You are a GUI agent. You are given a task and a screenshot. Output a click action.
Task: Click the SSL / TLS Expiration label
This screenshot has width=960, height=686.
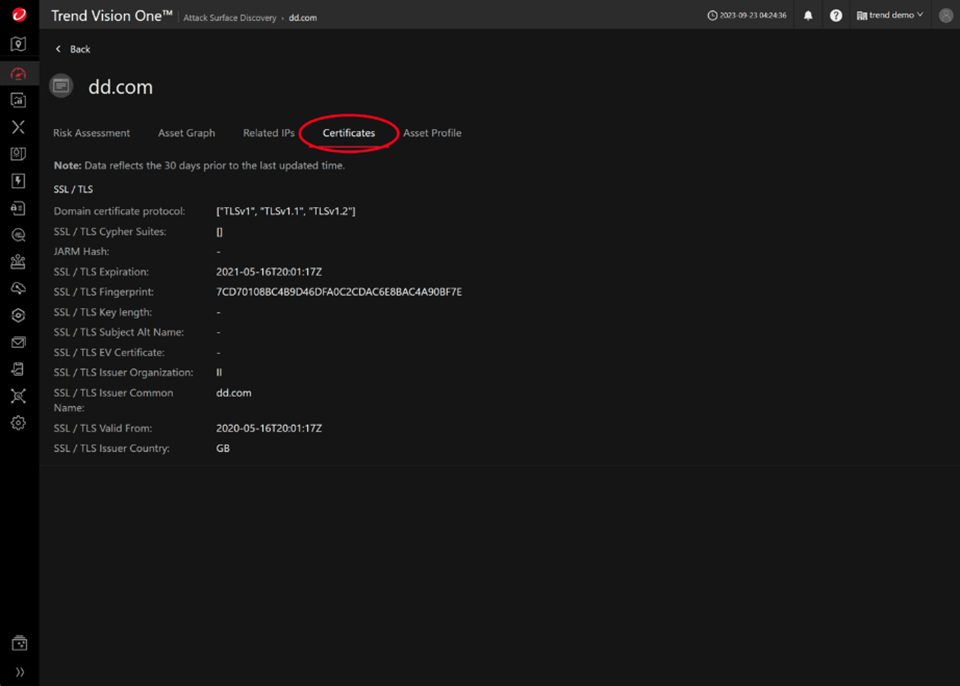(x=101, y=272)
